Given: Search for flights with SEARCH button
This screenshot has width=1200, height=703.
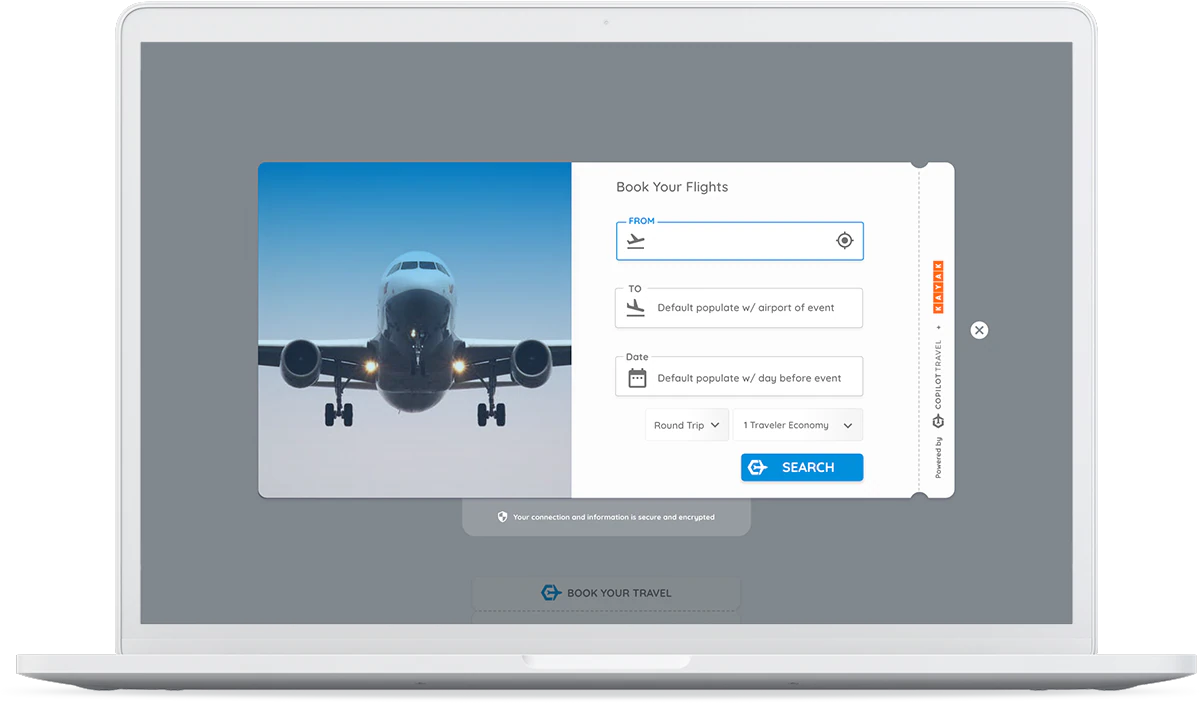Looking at the screenshot, I should tap(802, 467).
